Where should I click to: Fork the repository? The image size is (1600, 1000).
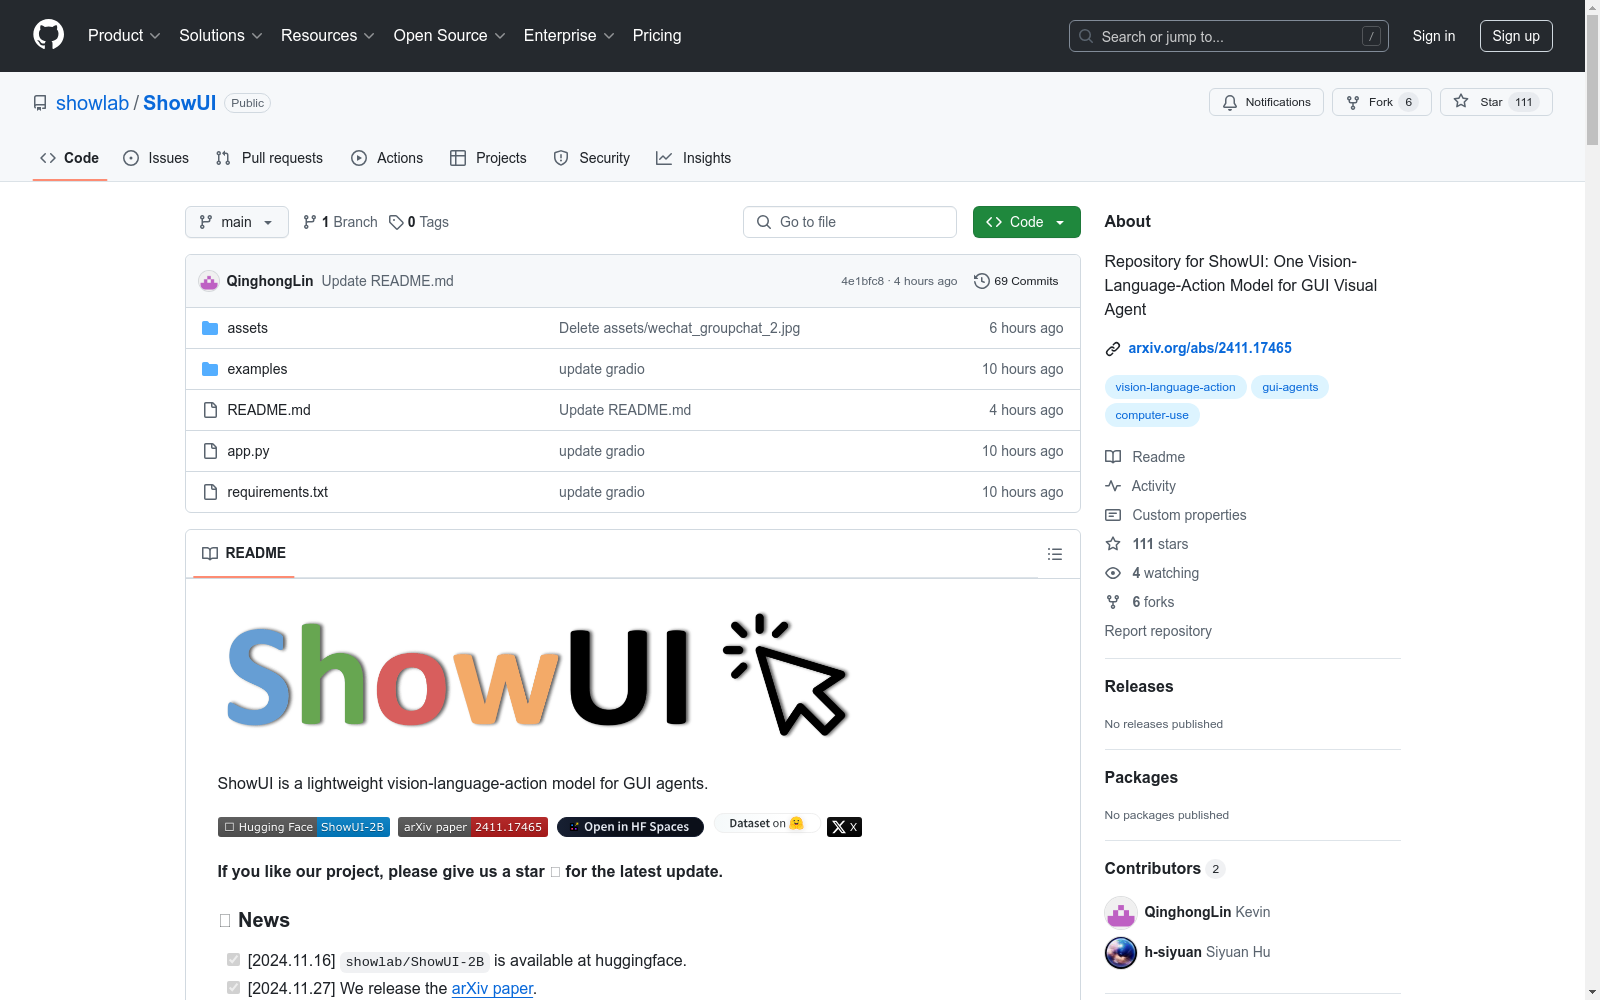(1381, 102)
